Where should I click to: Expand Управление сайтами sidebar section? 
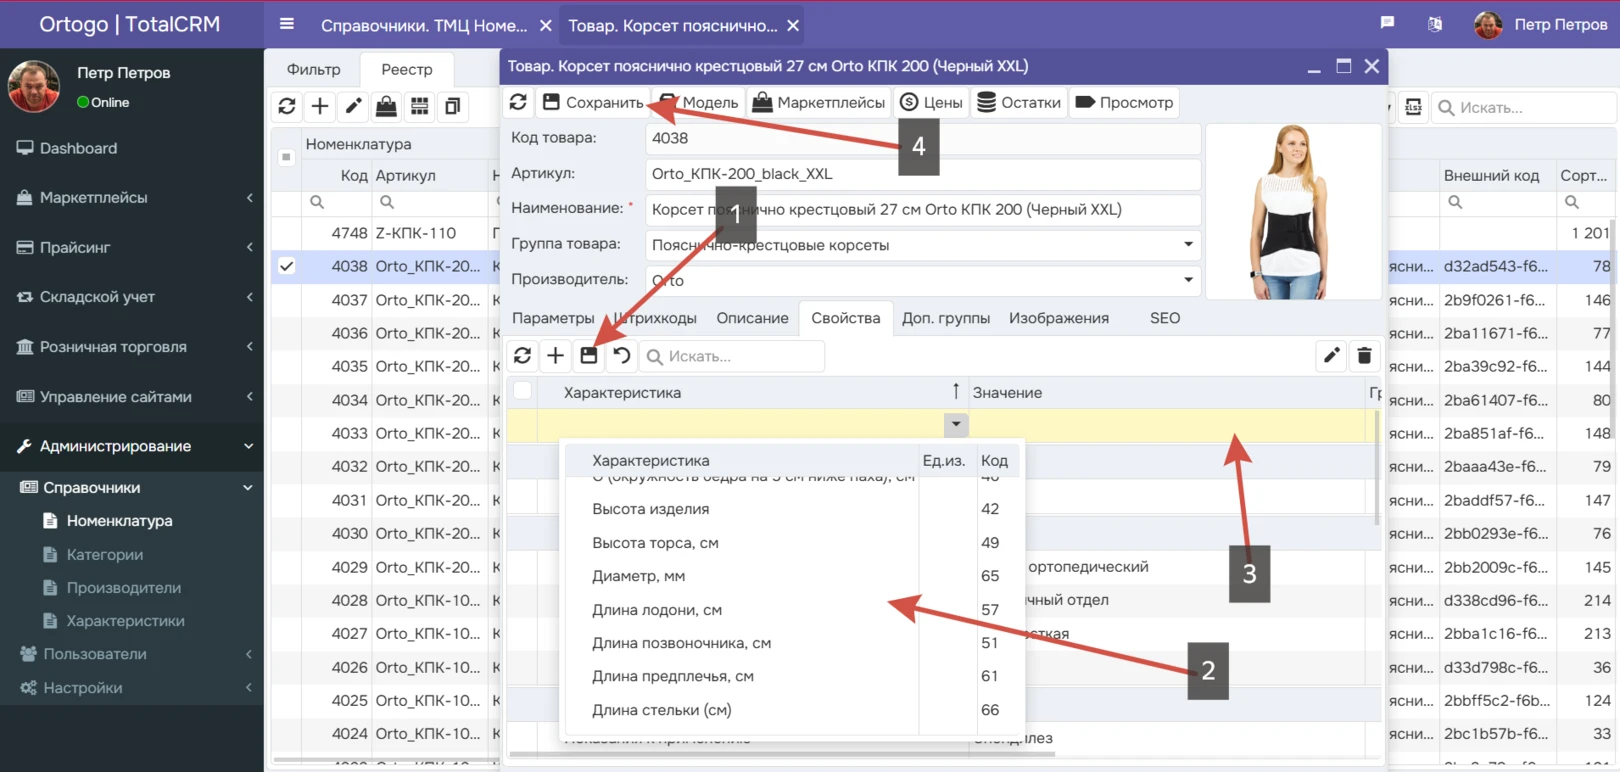(131, 397)
